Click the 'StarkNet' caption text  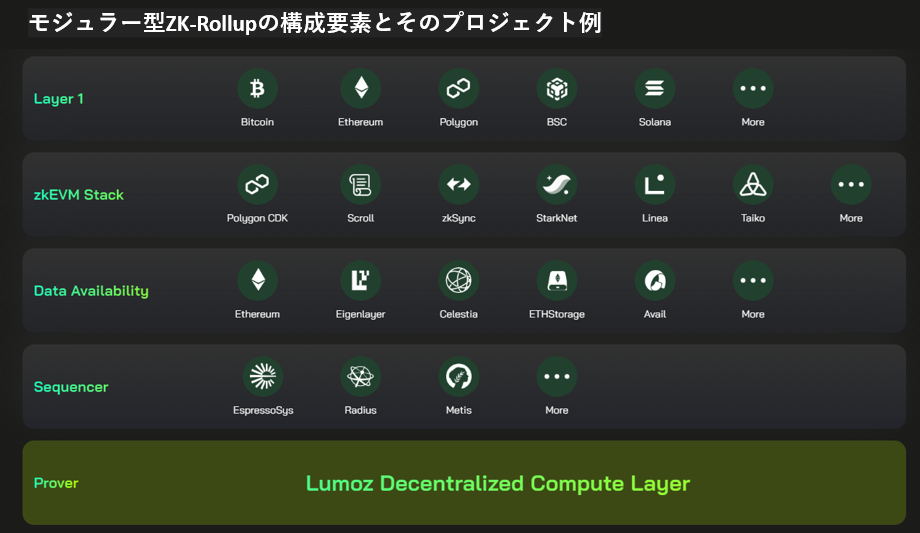tap(557, 218)
